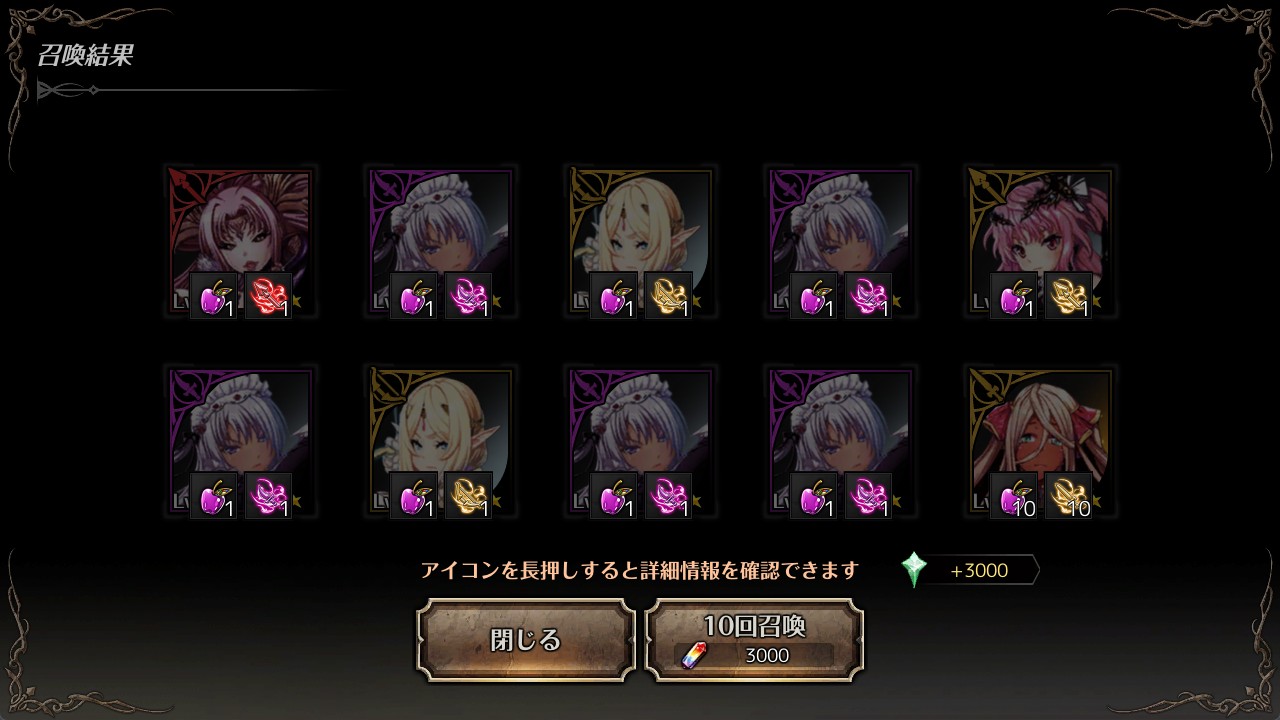Click the green crystal currency icon

914,570
